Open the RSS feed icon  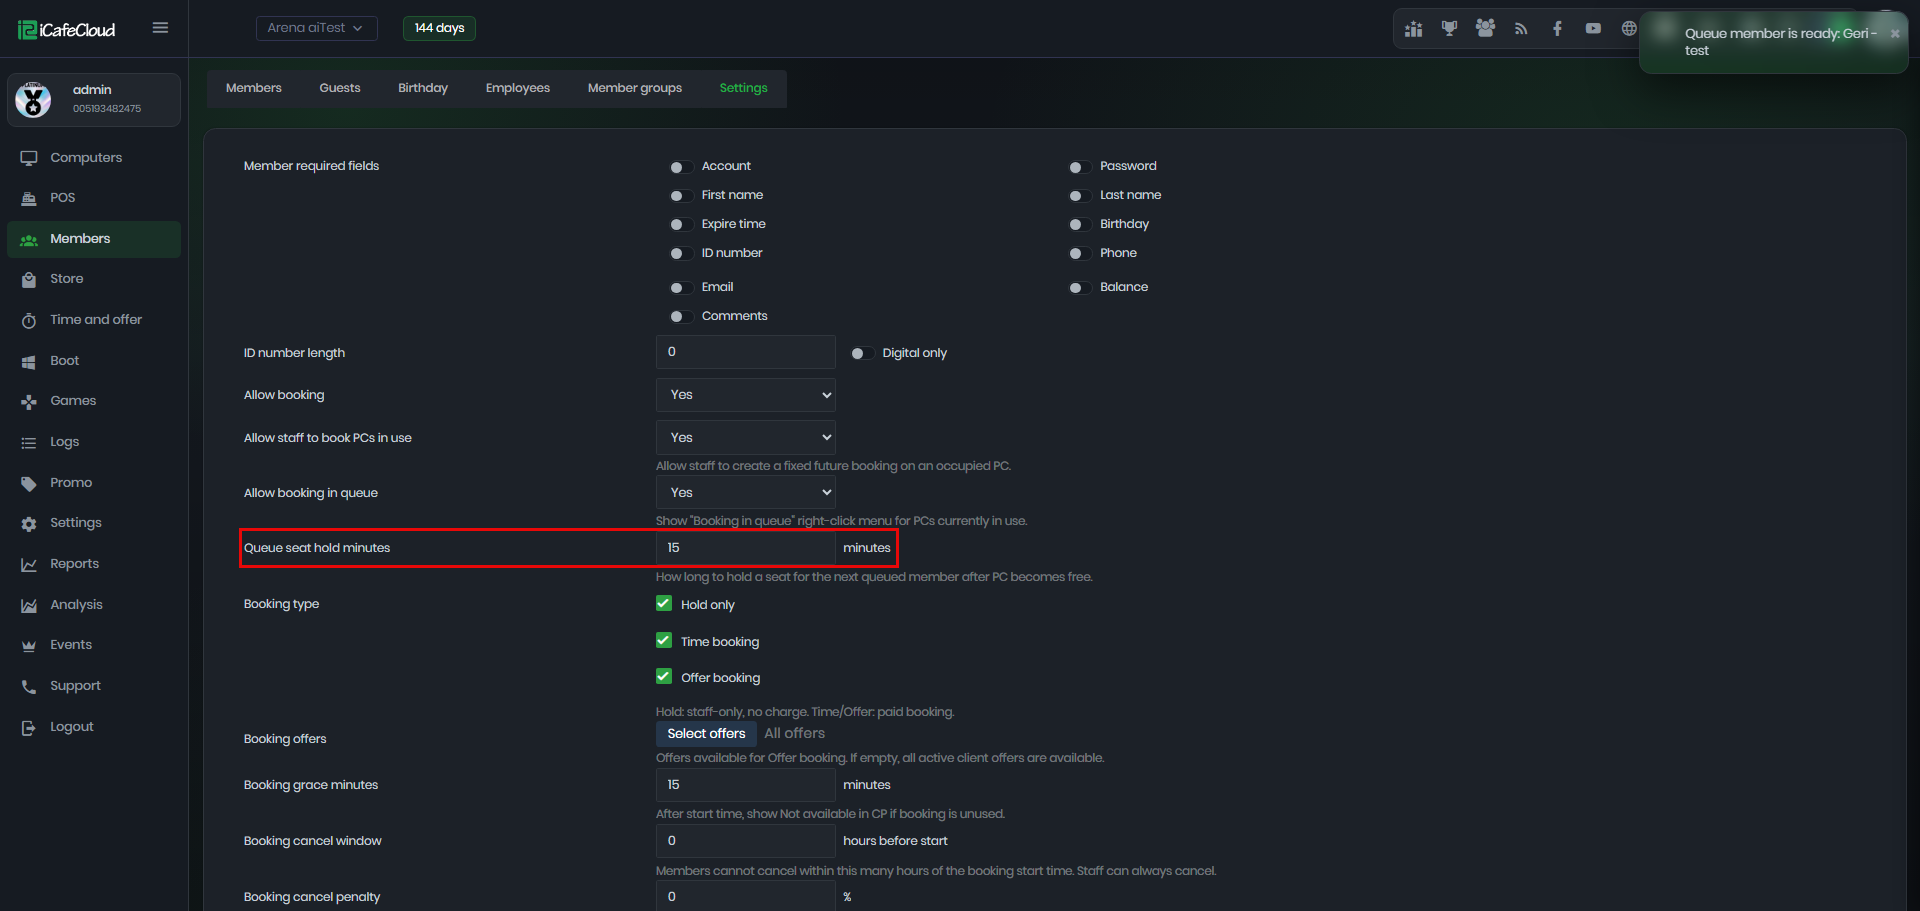pos(1521,28)
